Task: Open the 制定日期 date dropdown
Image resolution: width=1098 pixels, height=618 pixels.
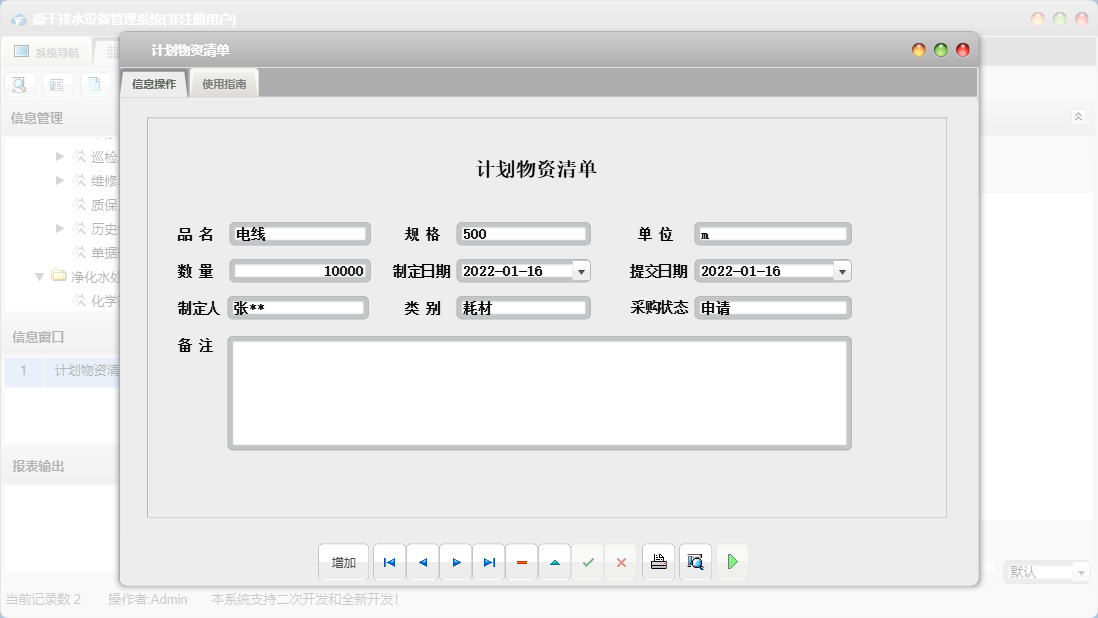Action: 581,271
